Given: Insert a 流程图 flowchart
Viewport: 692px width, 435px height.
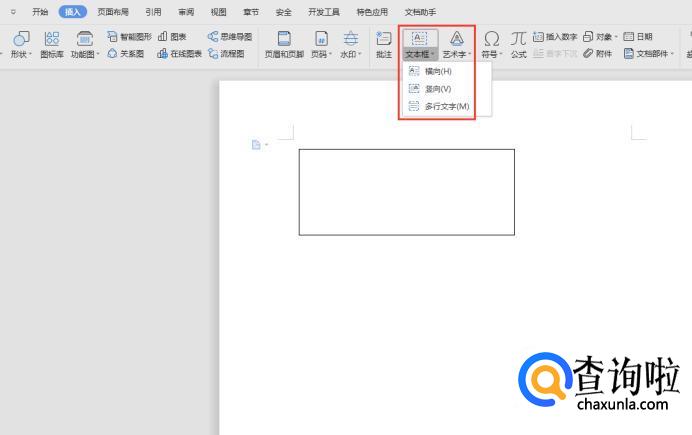Looking at the screenshot, I should (x=226, y=53).
